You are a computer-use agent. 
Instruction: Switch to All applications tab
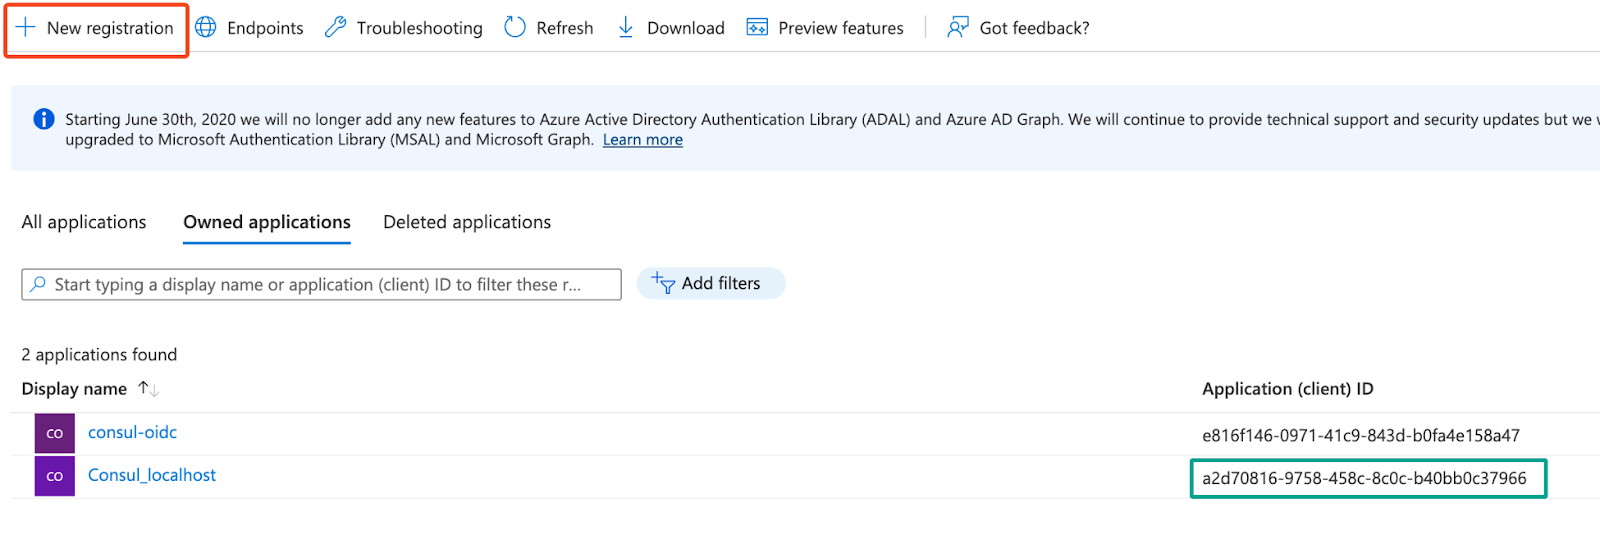click(x=84, y=222)
